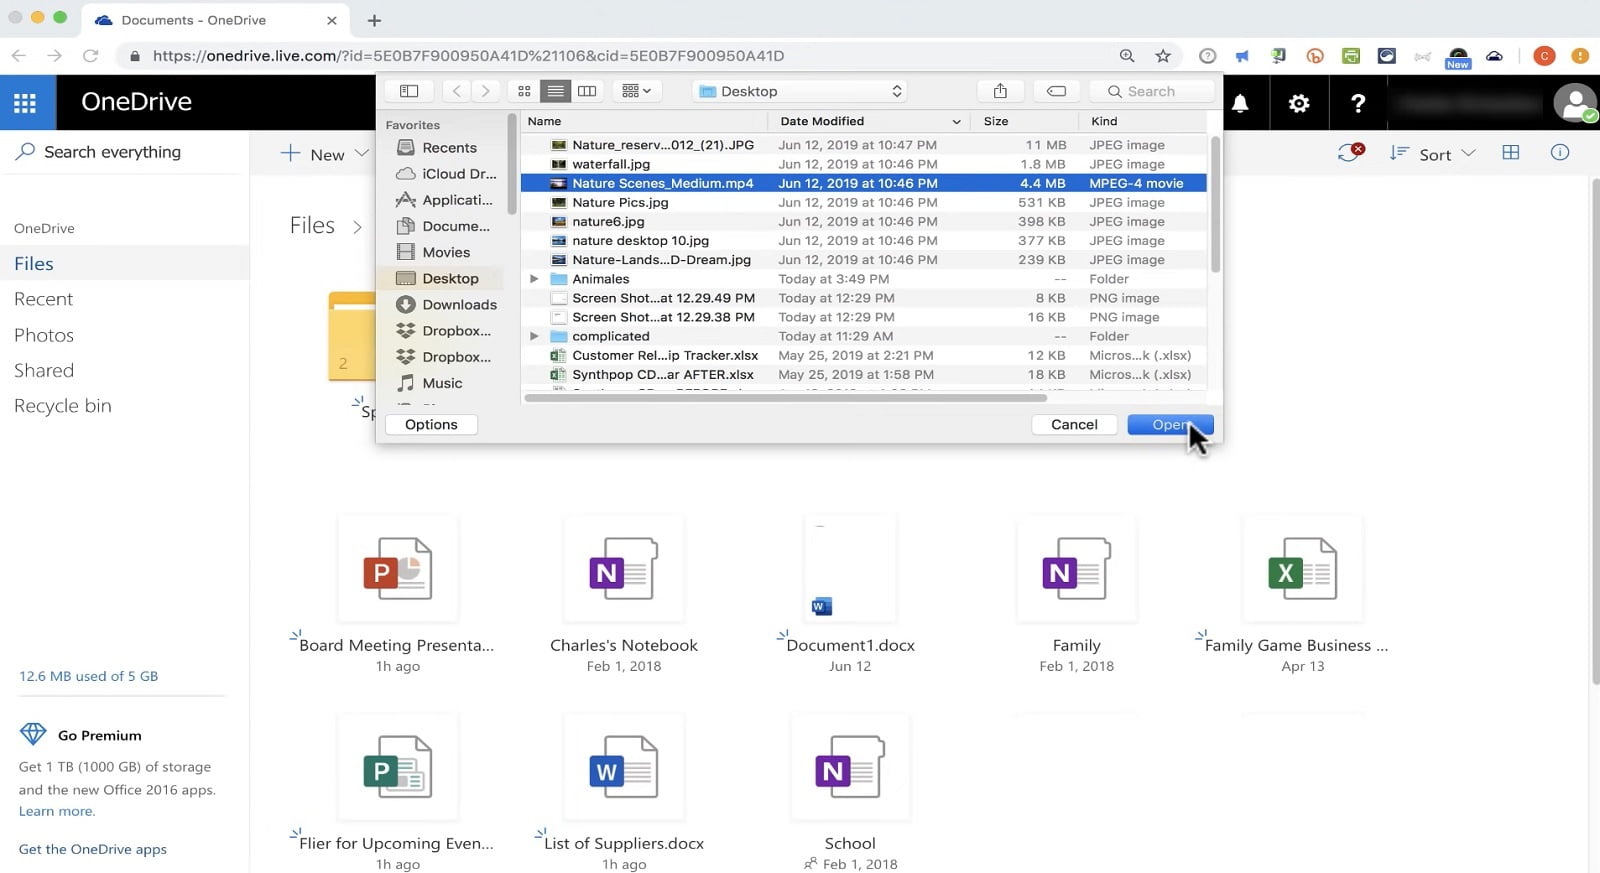Select Documents in Favorites sidebar
1600x873 pixels.
[x=443, y=226]
